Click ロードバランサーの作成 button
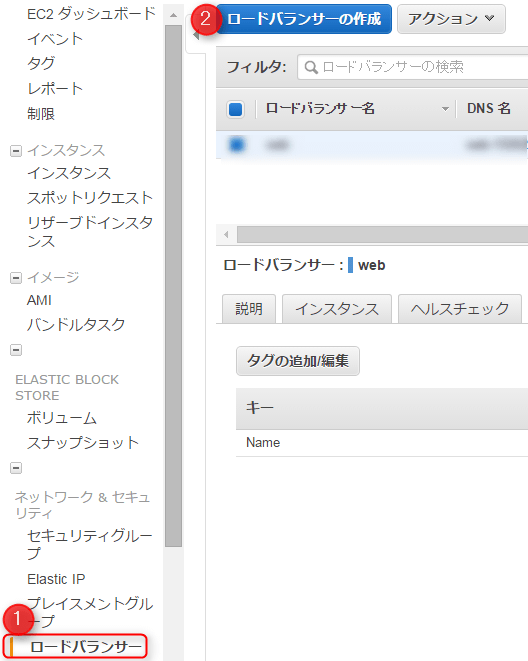The image size is (528, 661). click(304, 19)
